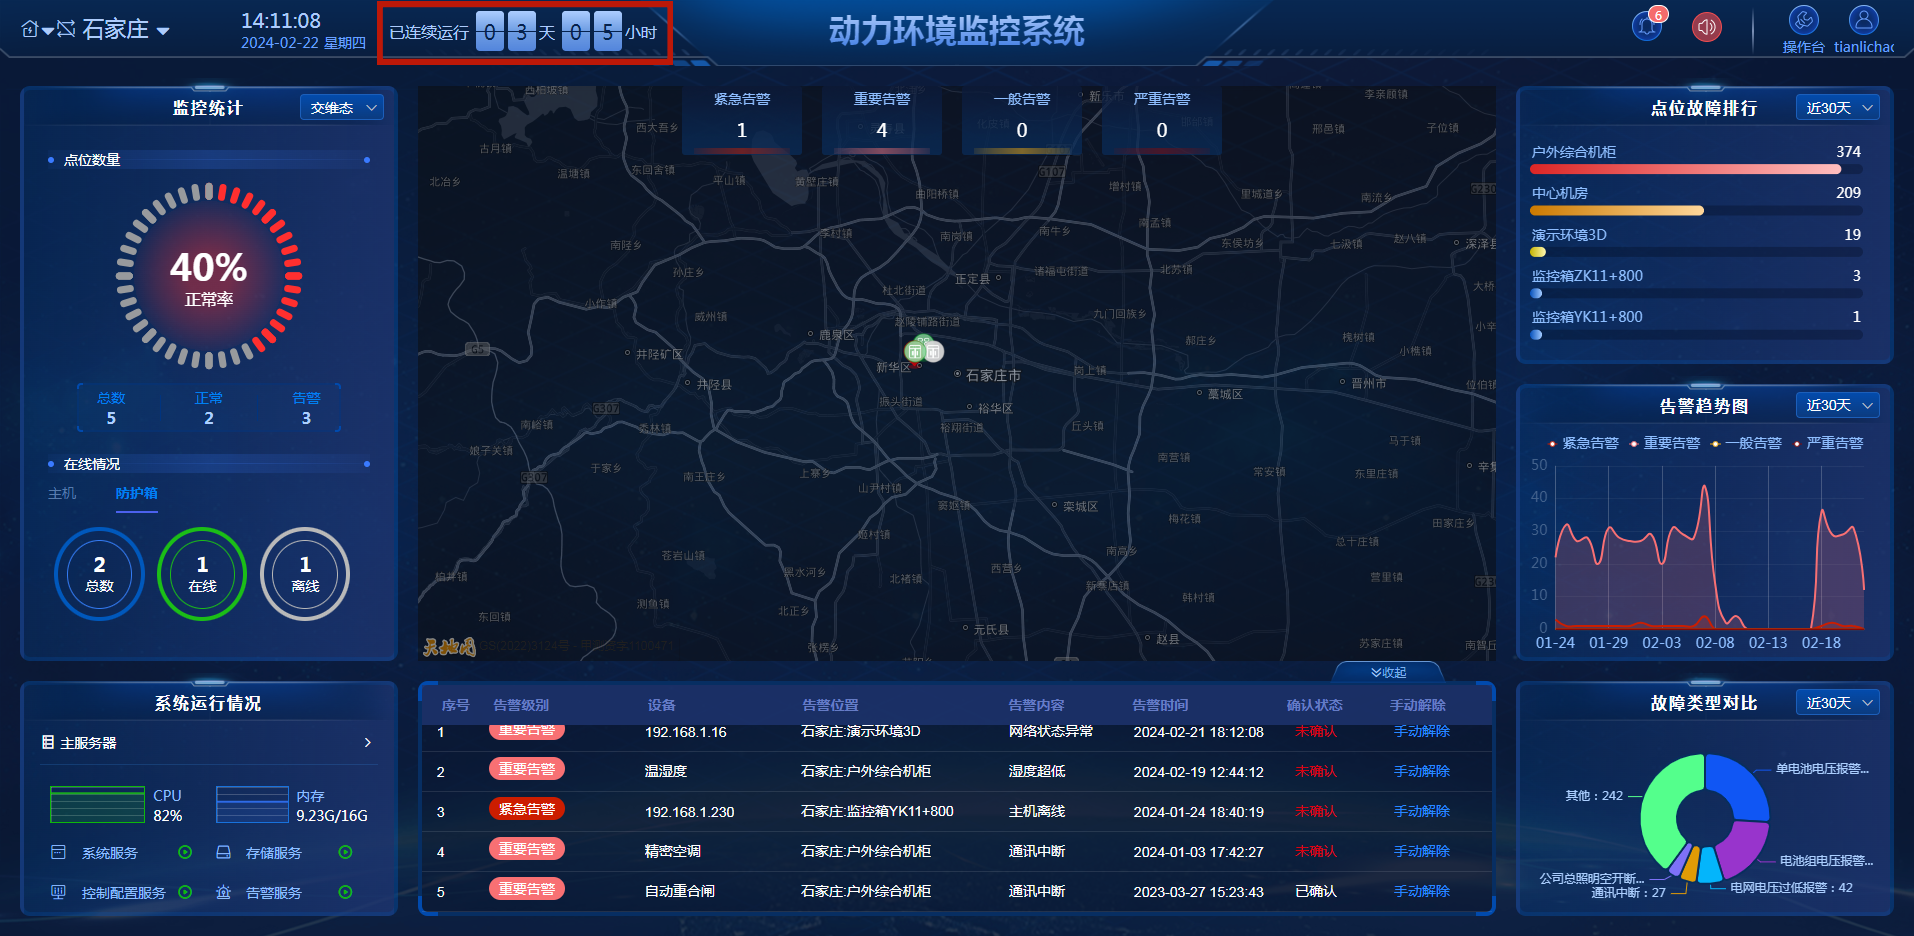Mute the red alarm sound speaker
Viewport: 1914px width, 936px height.
click(x=1706, y=27)
